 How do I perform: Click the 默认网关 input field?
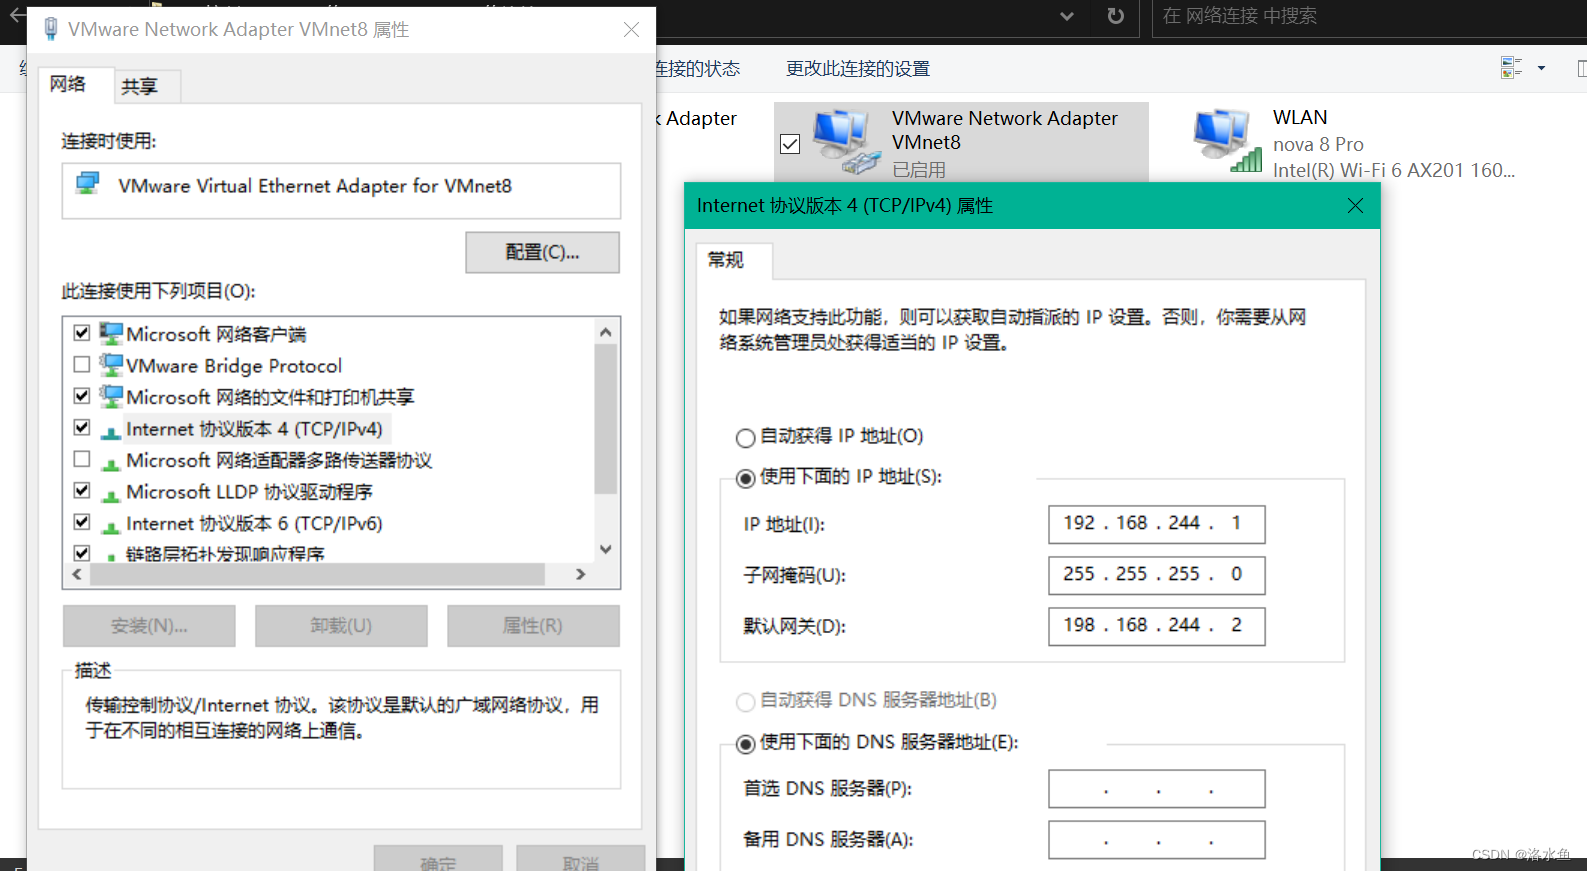pyautogui.click(x=1157, y=626)
